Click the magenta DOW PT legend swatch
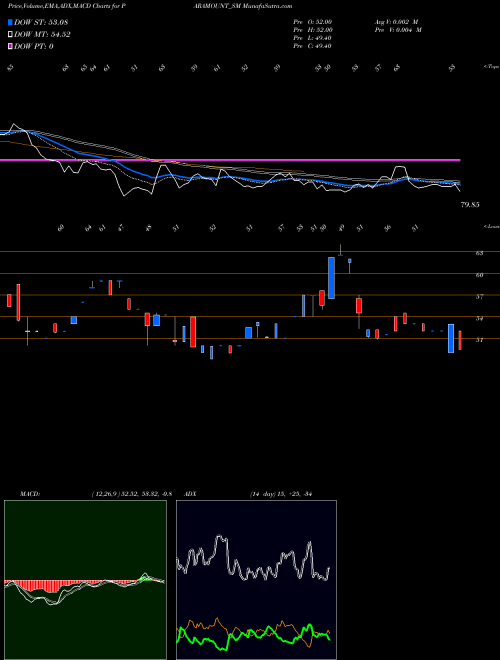 (11, 46)
